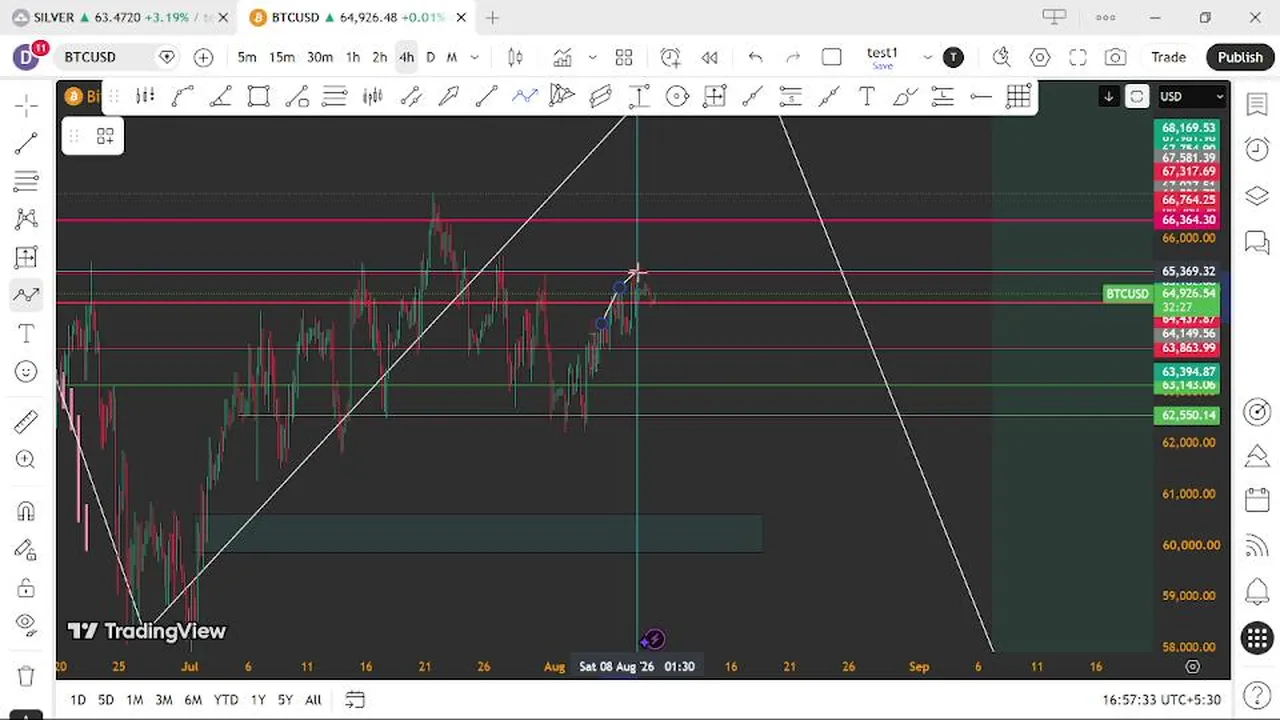The height and width of the screenshot is (720, 1280).
Task: Open the patterns tool in left sidebar
Action: coord(26,219)
